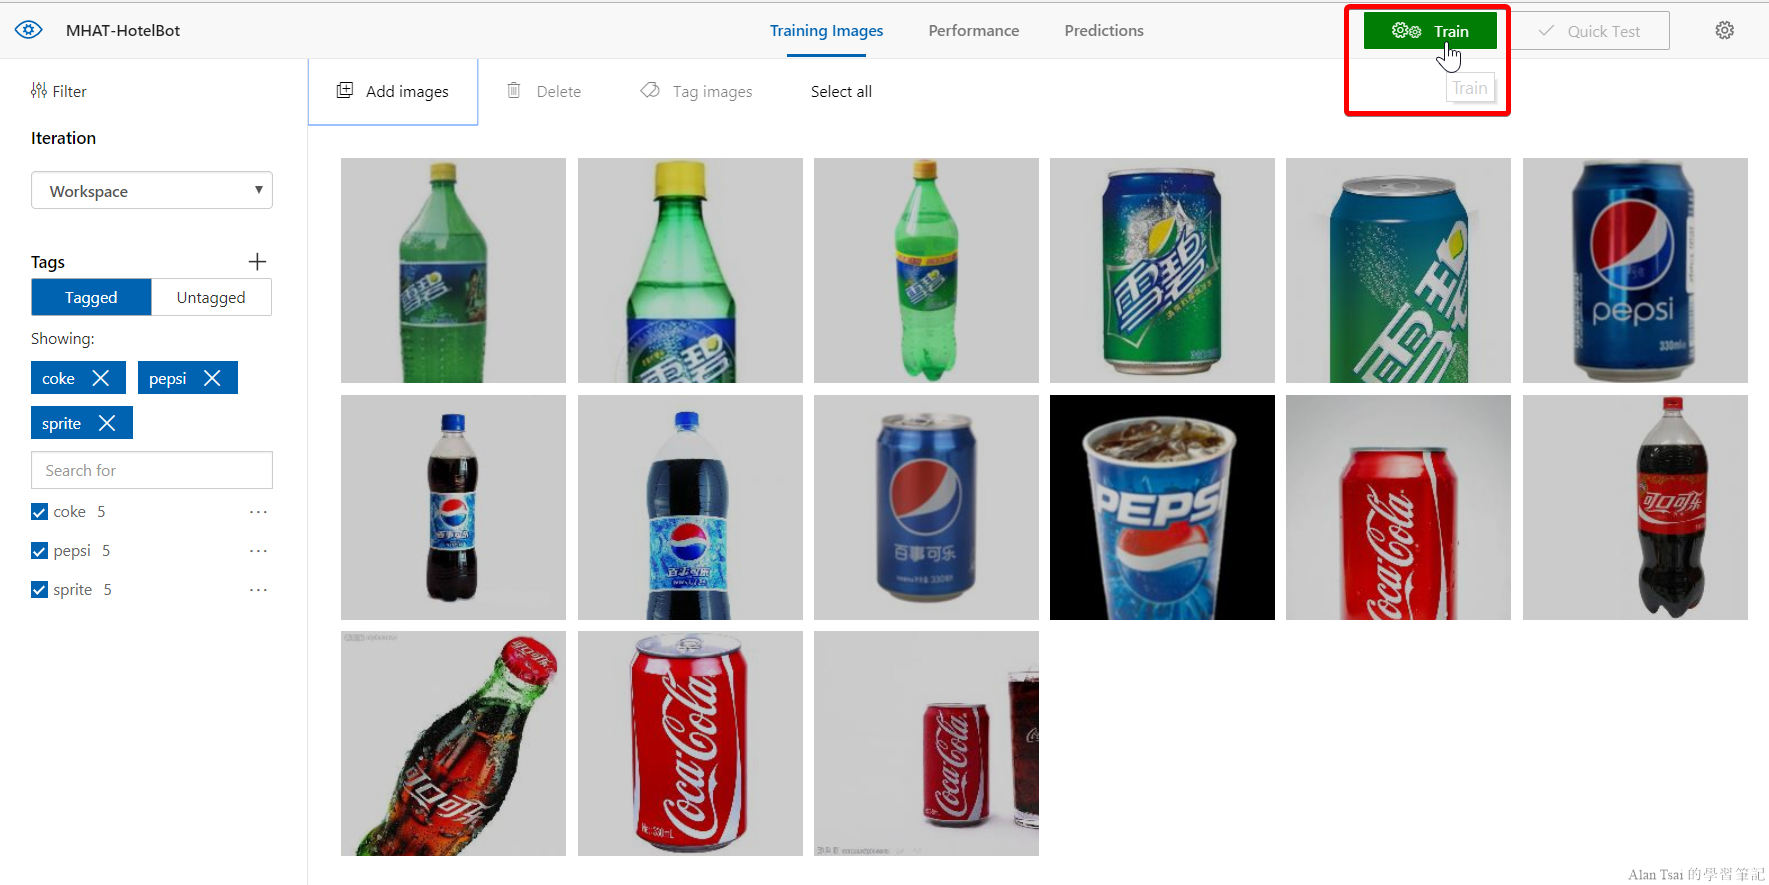Viewport: 1769px width, 885px height.
Task: Click the Tag images label icon
Action: coord(650,90)
